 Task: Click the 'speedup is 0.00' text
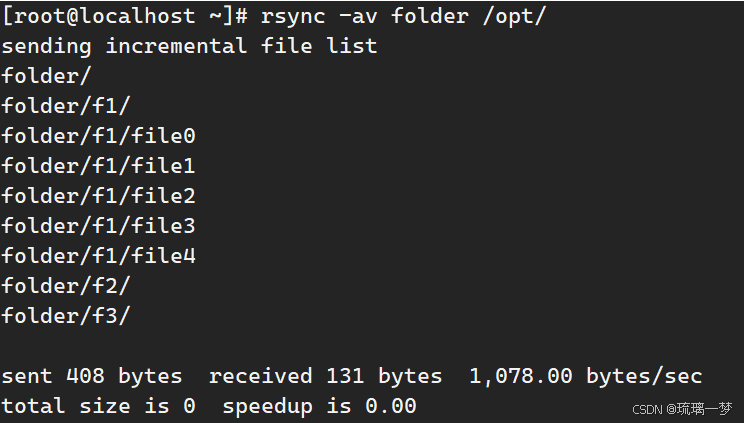(x=319, y=406)
